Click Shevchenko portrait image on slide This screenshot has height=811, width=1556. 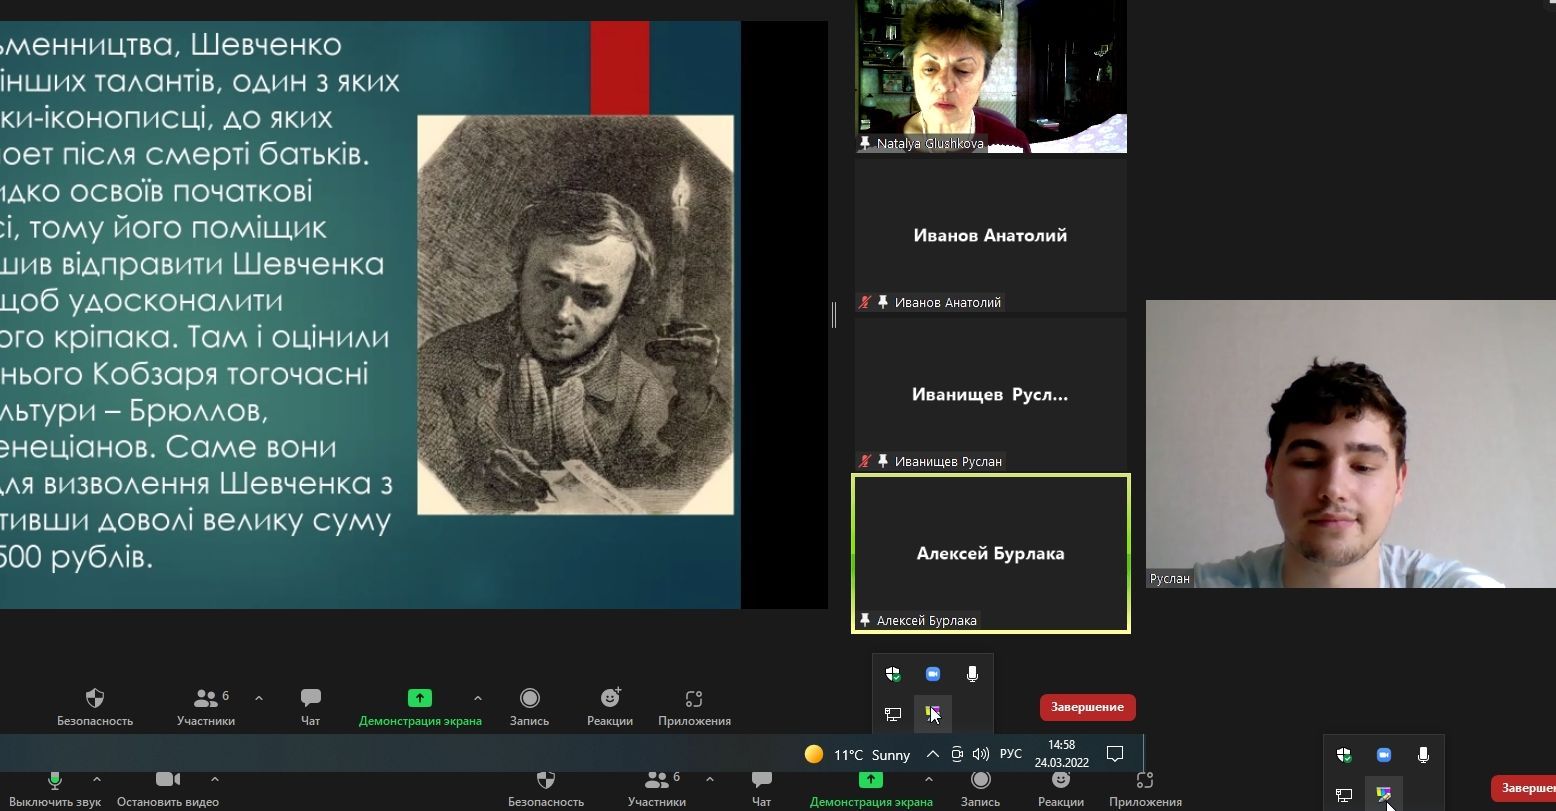[575, 315]
